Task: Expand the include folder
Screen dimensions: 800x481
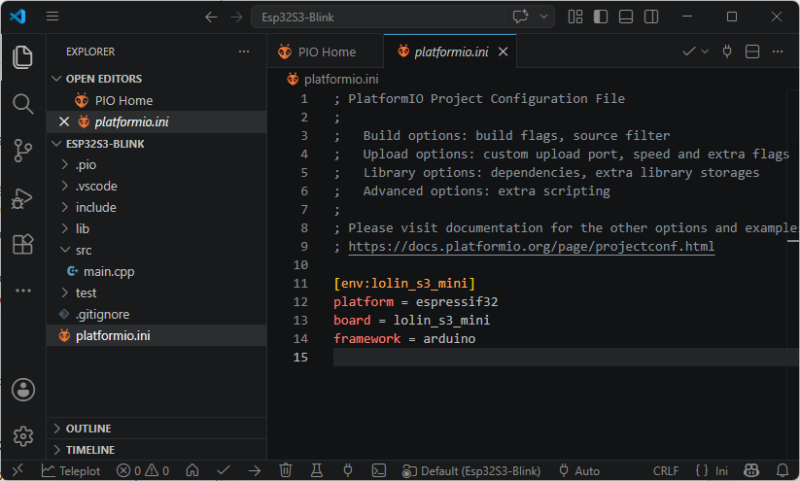Action: 156,208
